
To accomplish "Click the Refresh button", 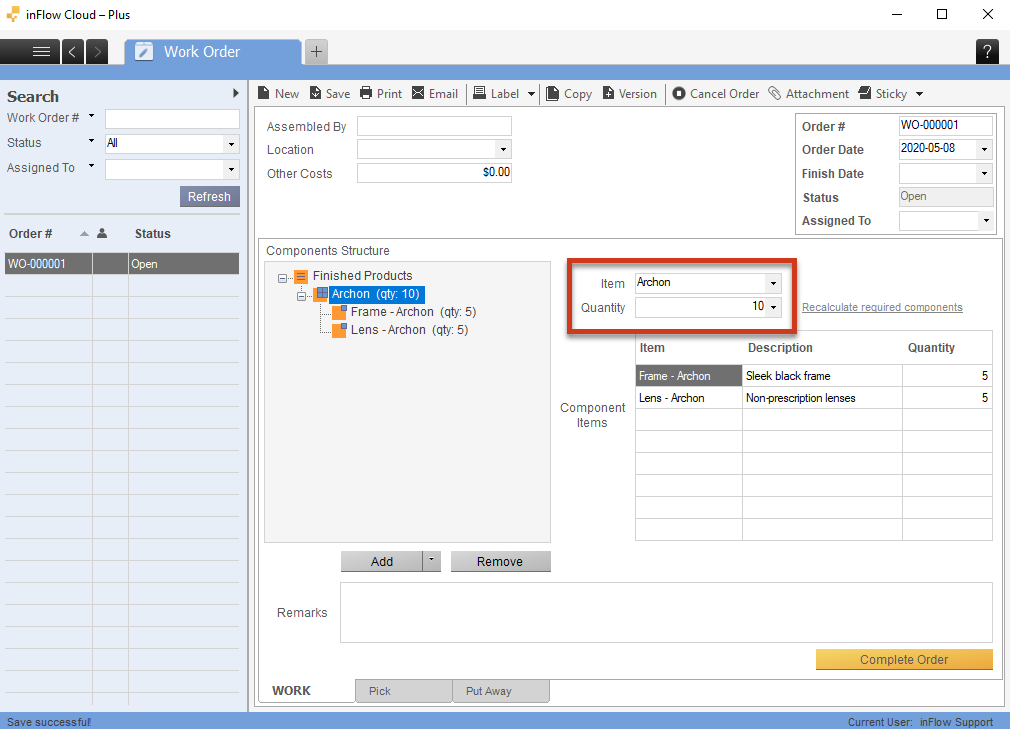I will pos(209,196).
